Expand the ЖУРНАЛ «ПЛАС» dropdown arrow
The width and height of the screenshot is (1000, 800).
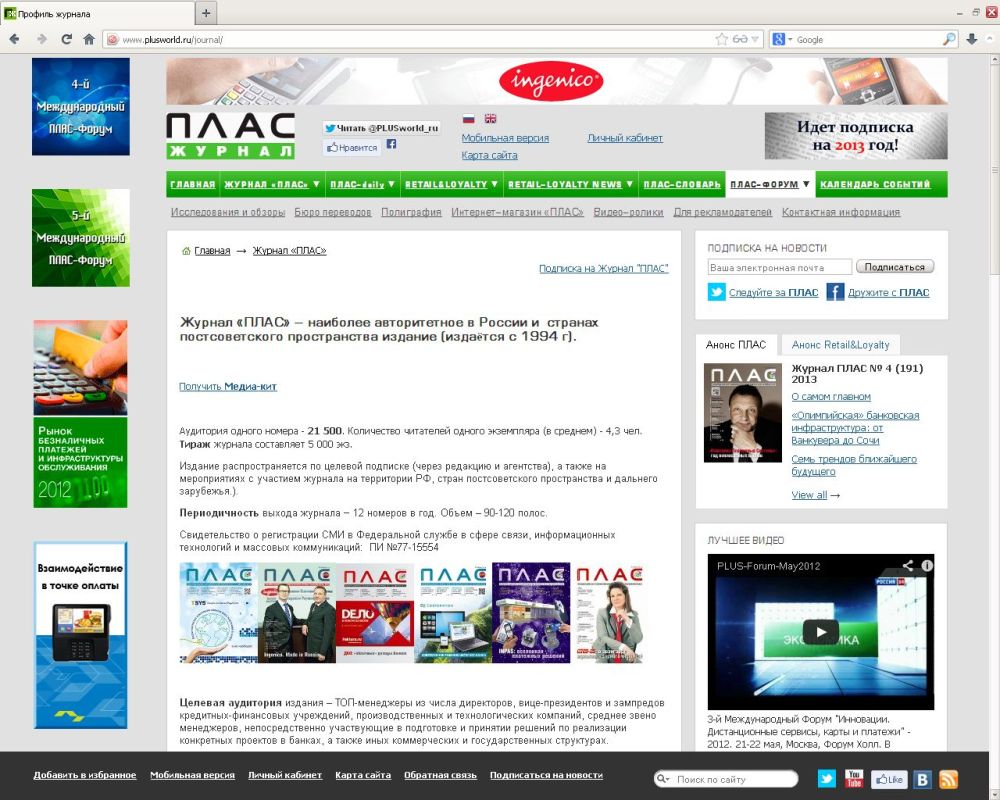tap(317, 184)
